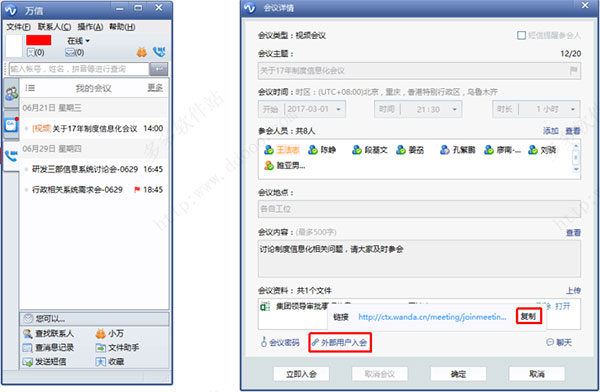Screen dimensions: 600x392
Task: Open the contacts tab icon in sidebar
Action: tap(11, 93)
